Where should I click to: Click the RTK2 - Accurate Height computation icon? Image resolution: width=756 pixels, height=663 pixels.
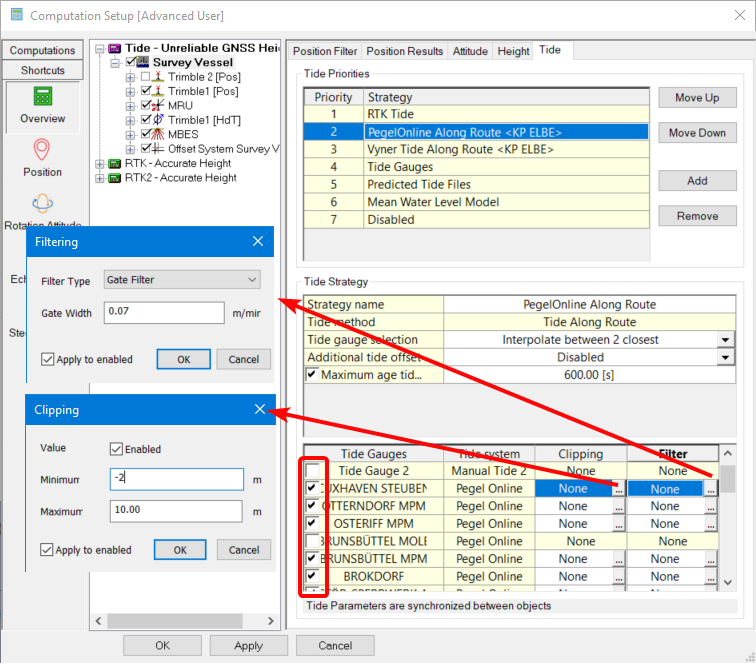pyautogui.click(x=114, y=178)
